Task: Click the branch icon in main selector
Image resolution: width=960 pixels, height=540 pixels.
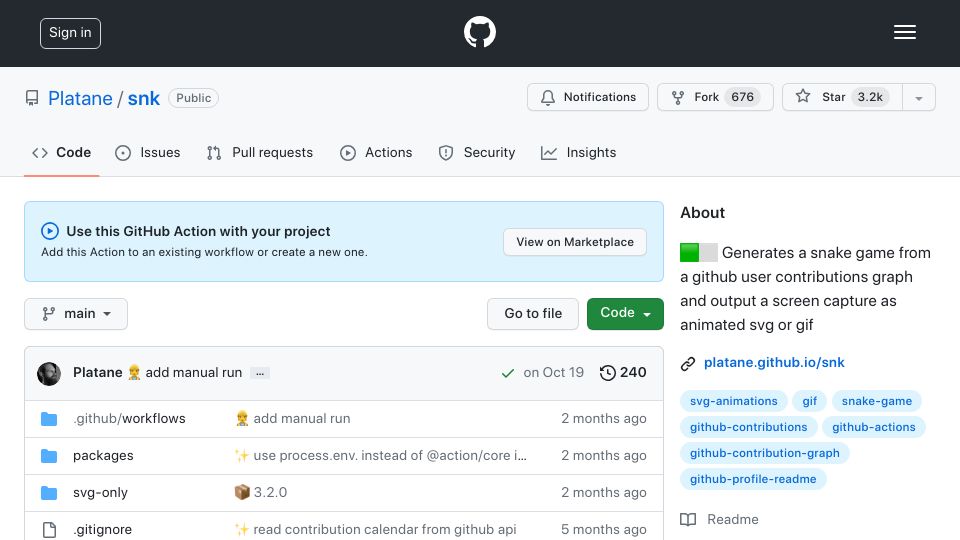Action: click(x=48, y=314)
